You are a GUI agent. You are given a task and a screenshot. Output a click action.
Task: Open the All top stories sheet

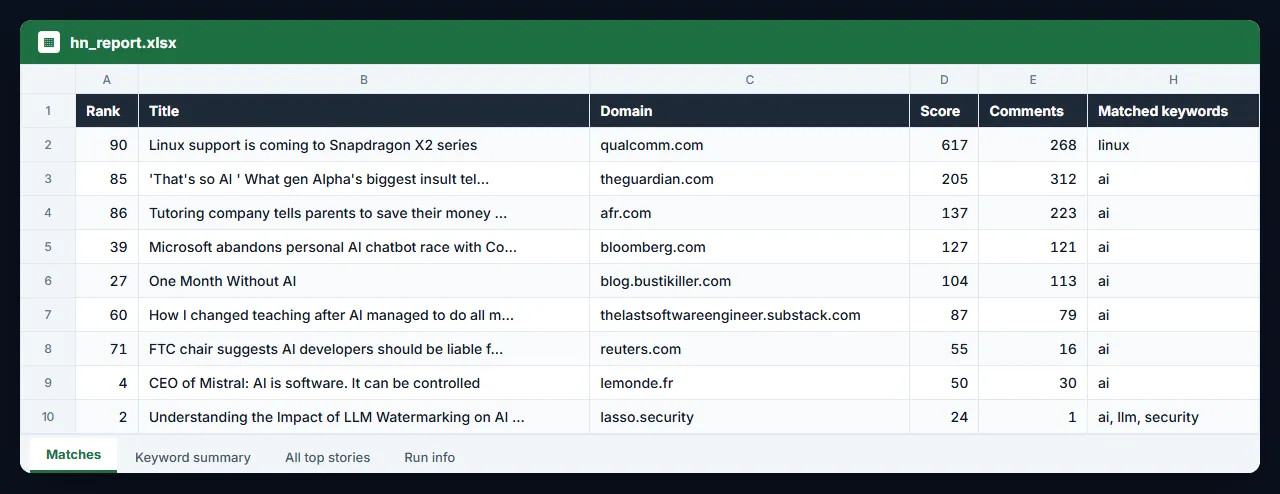pyautogui.click(x=327, y=457)
